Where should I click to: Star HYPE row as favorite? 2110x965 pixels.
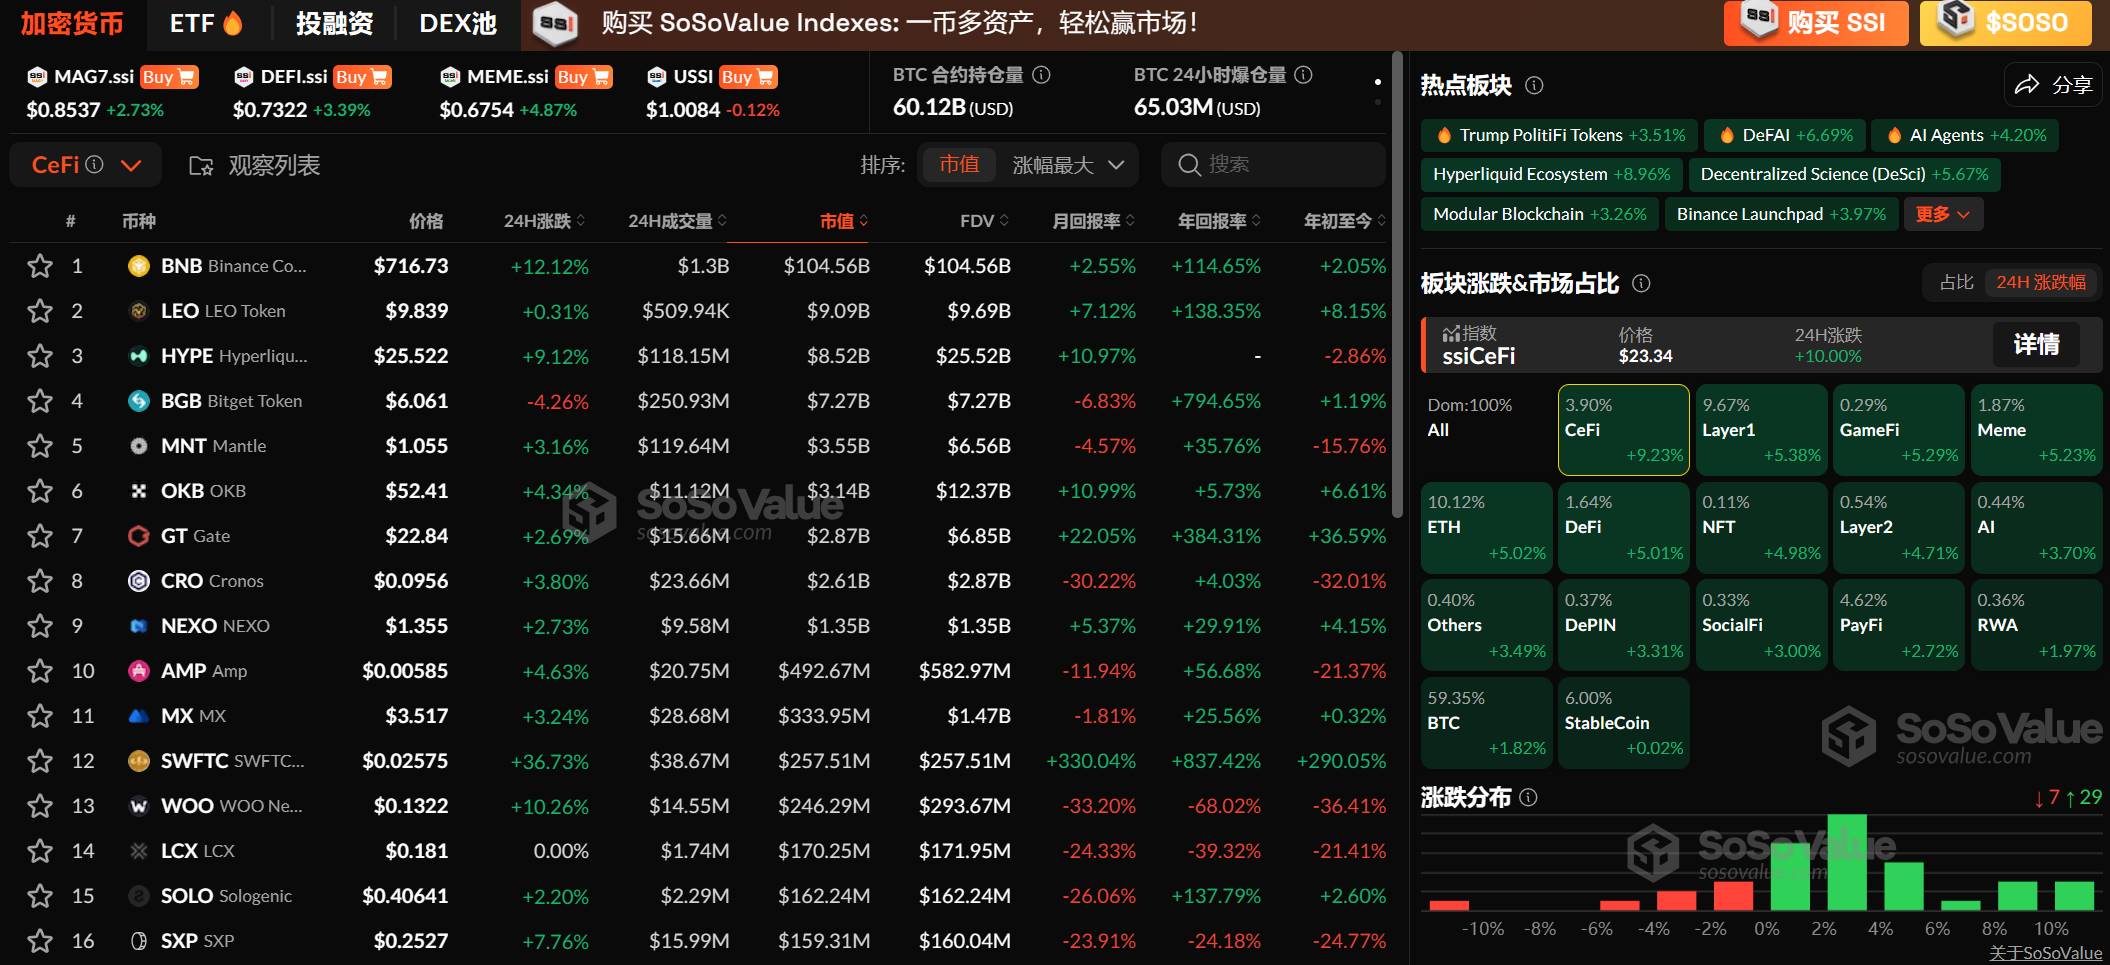point(40,356)
